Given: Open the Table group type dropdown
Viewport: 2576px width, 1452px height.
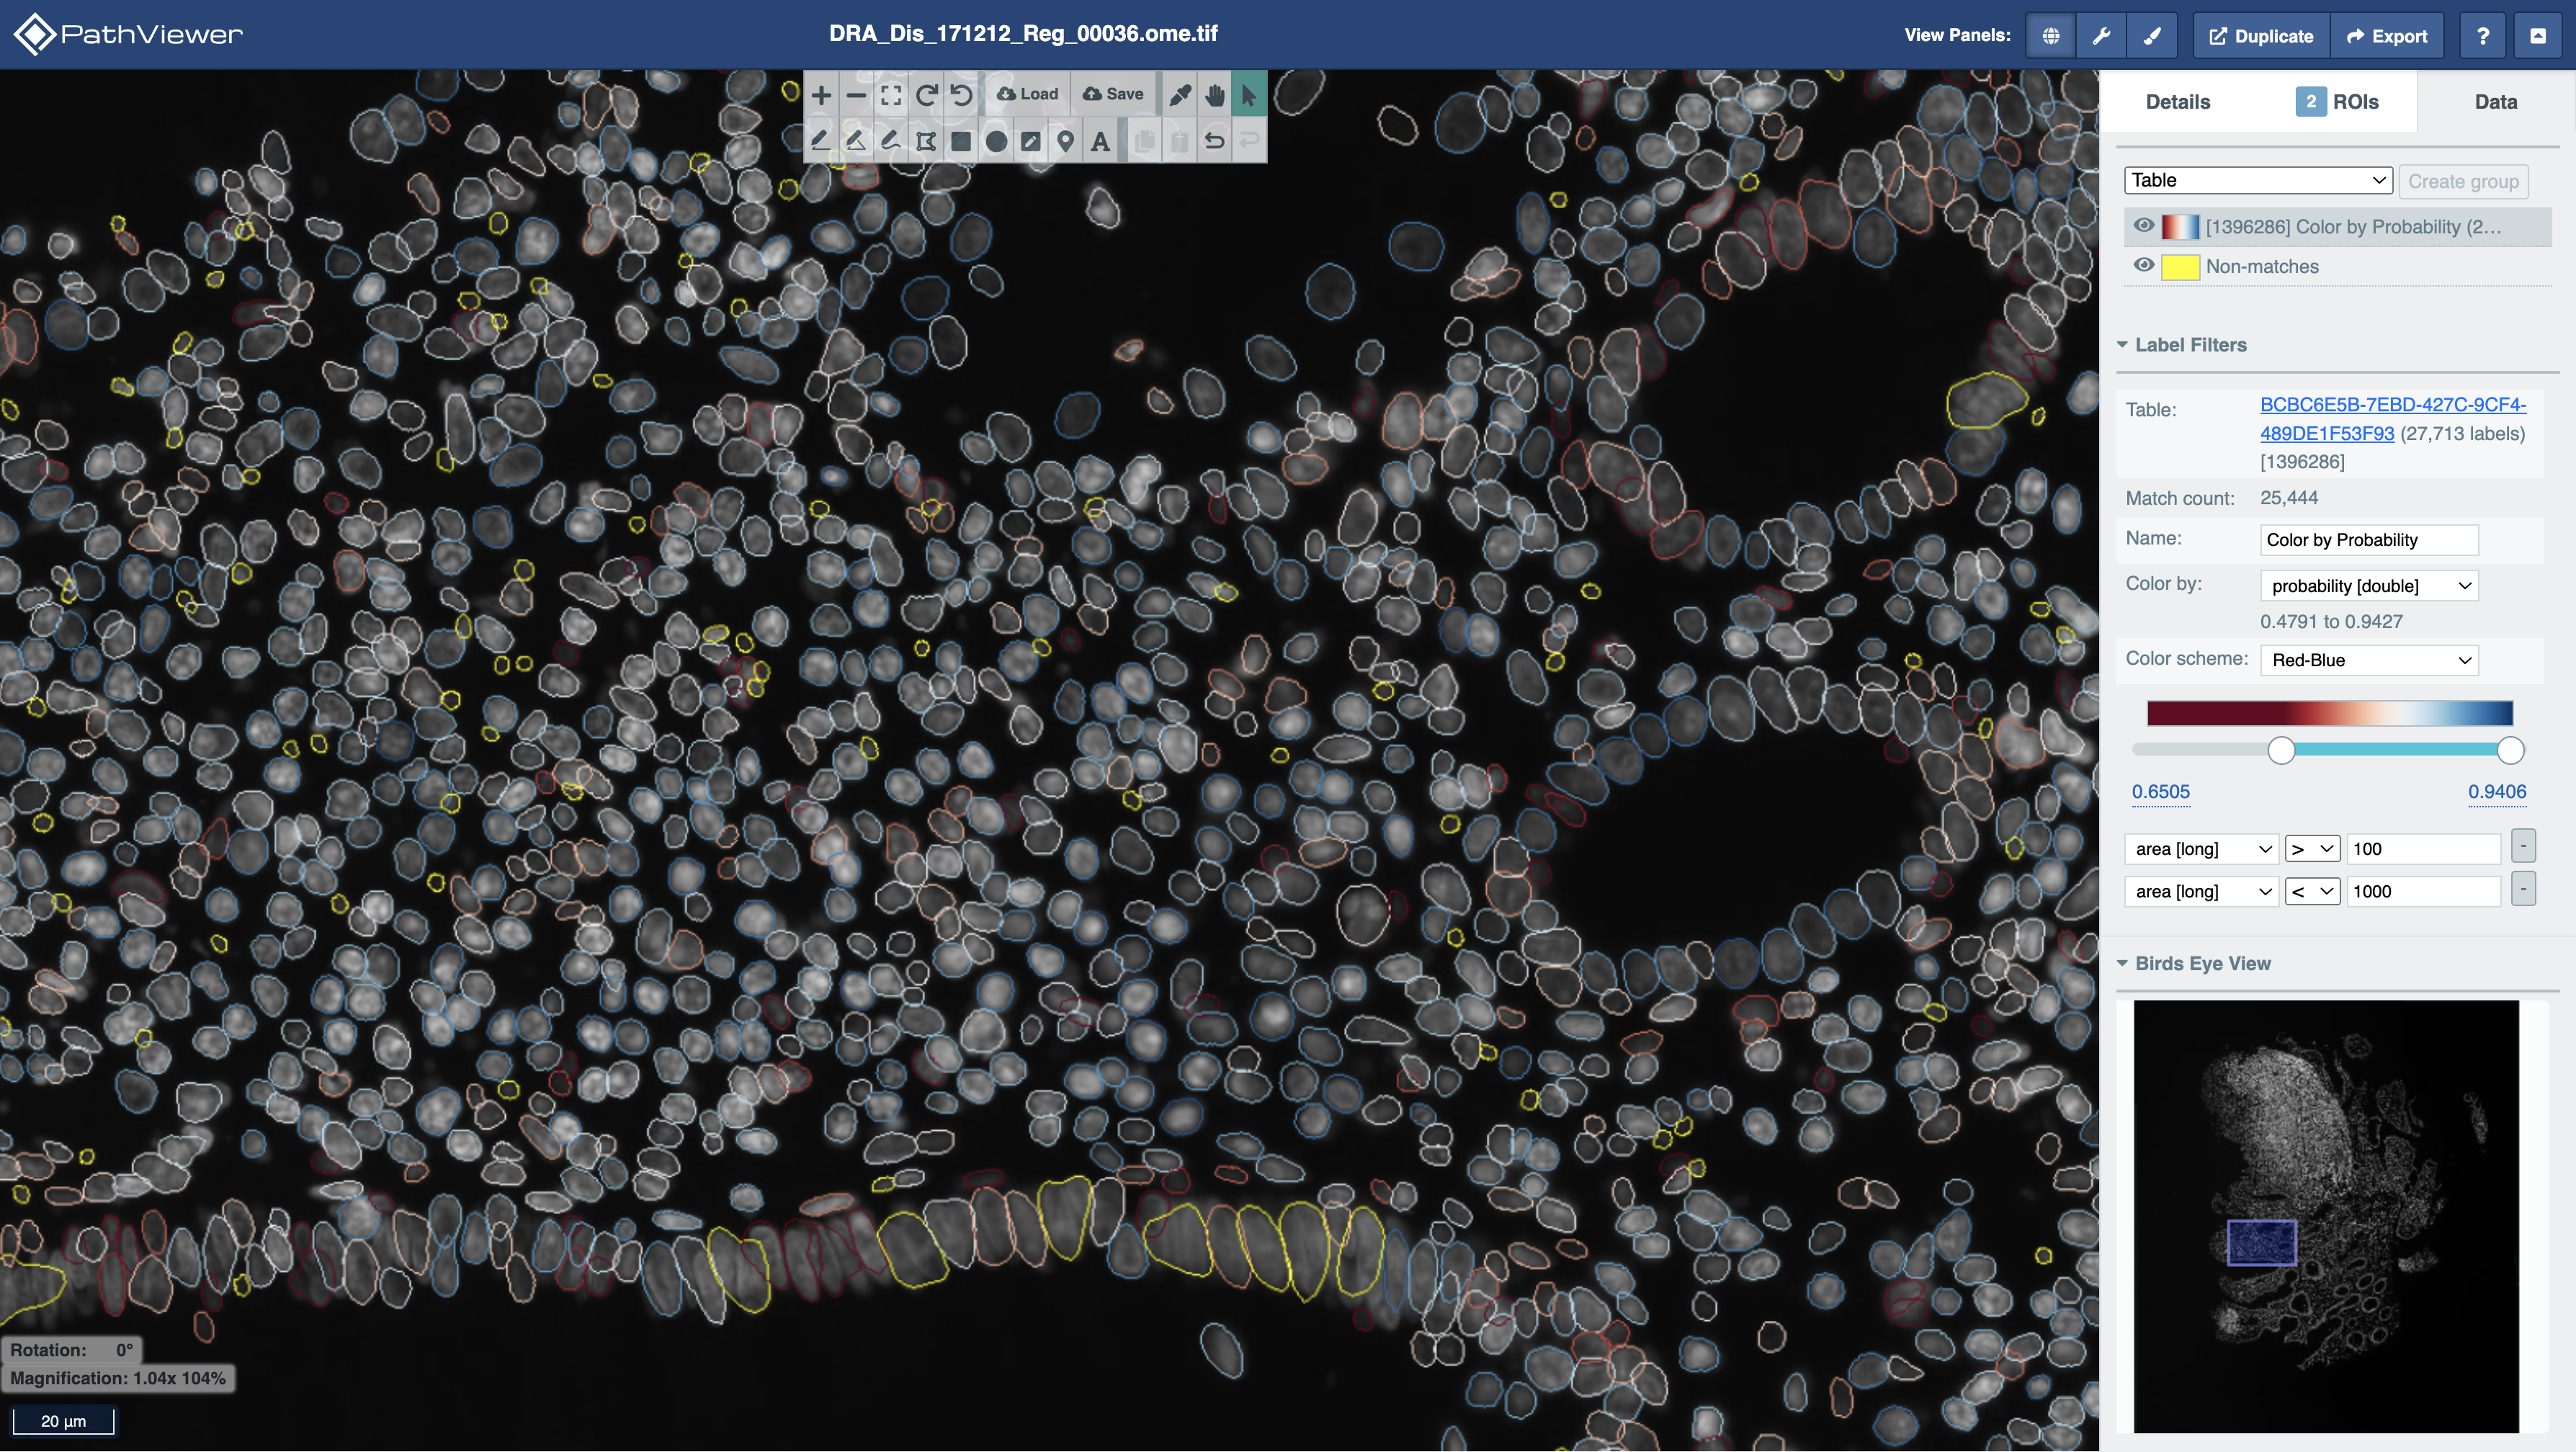Looking at the screenshot, I should [x=2258, y=180].
